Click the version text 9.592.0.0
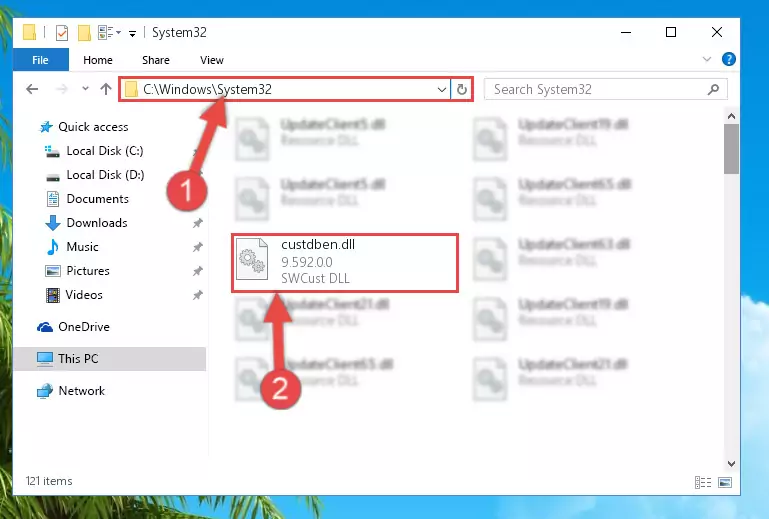 coord(307,262)
